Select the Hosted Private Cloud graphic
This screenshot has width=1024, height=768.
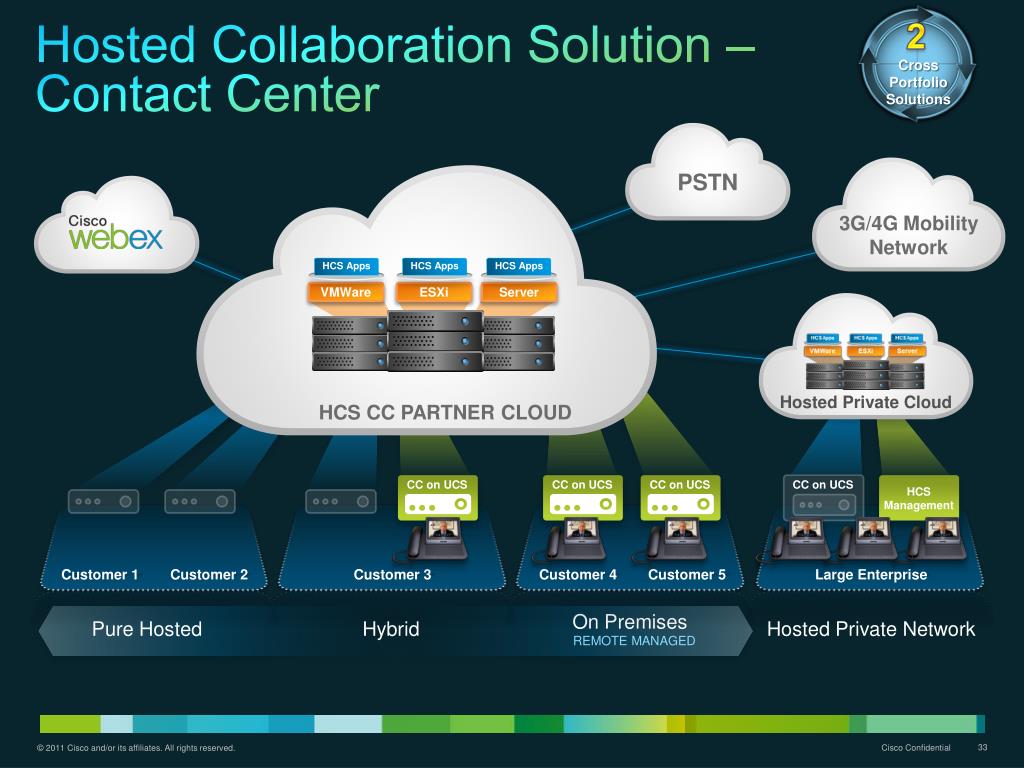[x=865, y=357]
